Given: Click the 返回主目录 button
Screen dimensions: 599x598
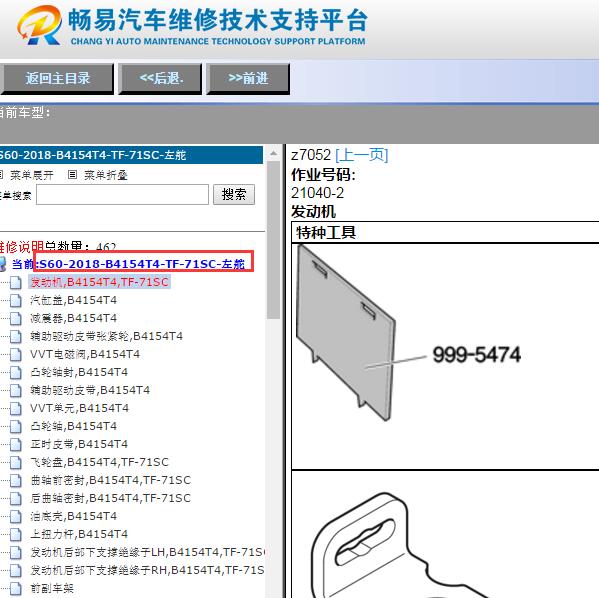Looking at the screenshot, I should tap(58, 78).
